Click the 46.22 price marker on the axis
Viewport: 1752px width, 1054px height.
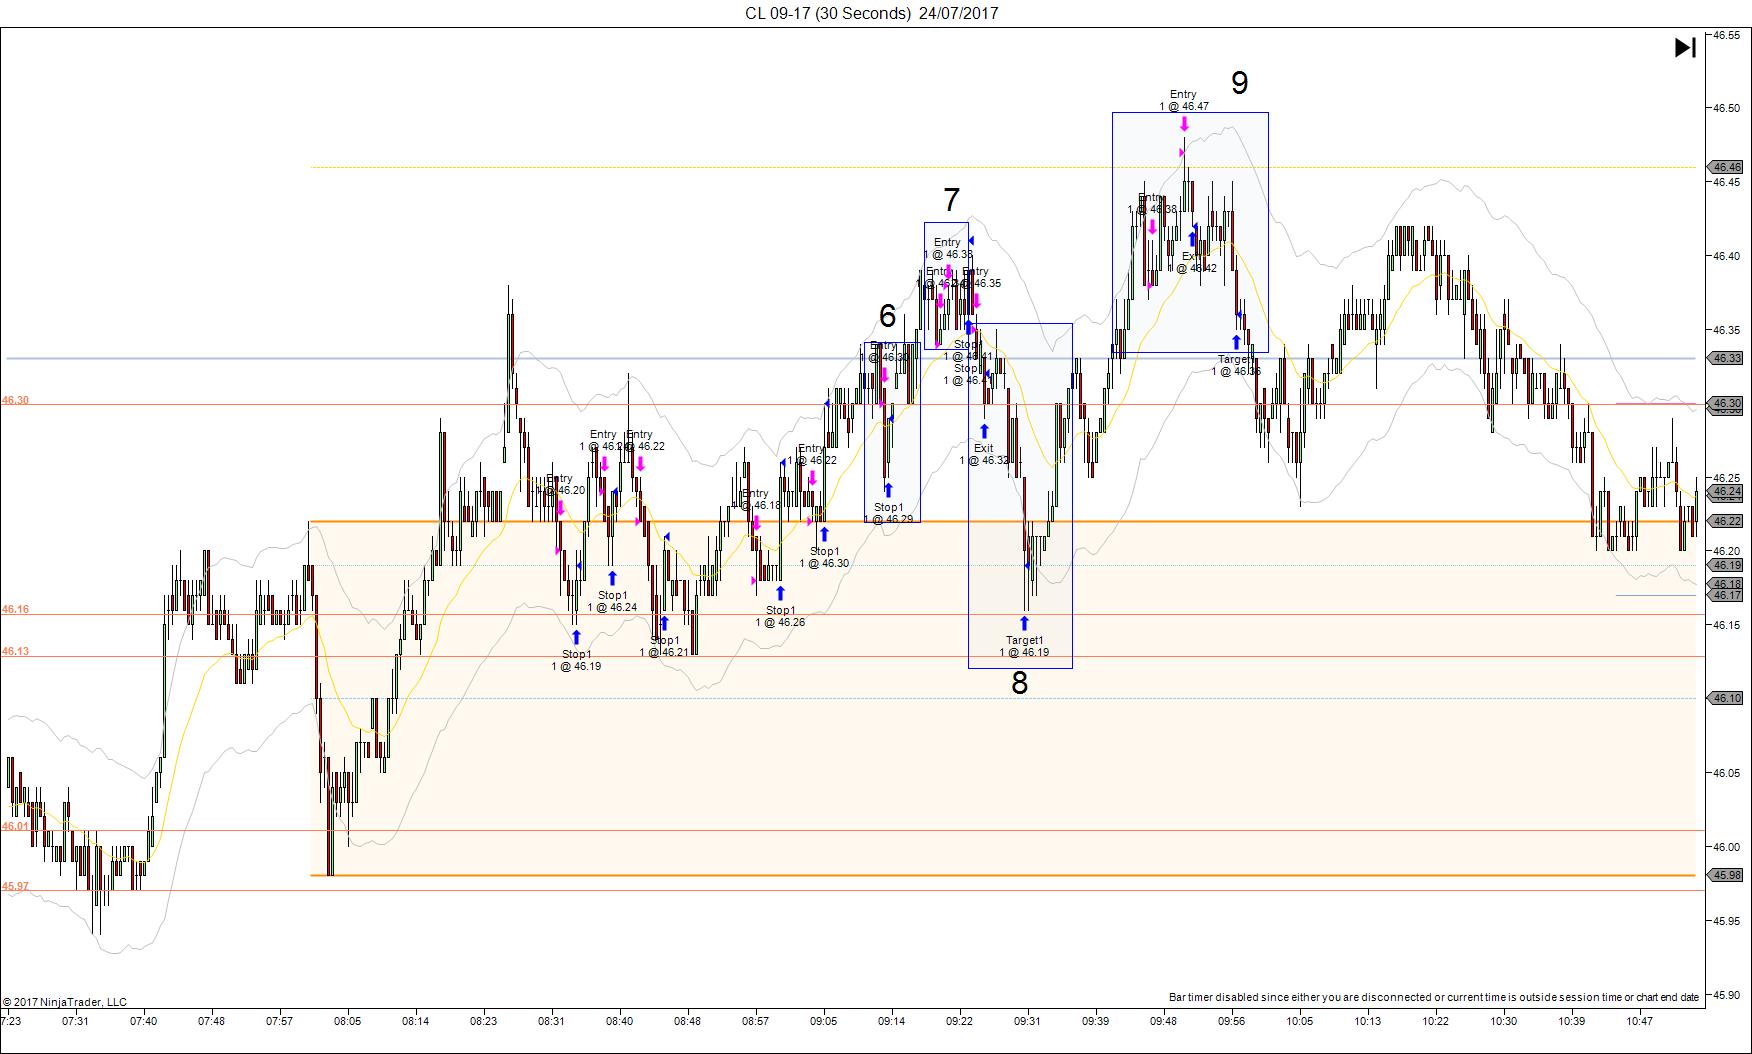[x=1727, y=521]
